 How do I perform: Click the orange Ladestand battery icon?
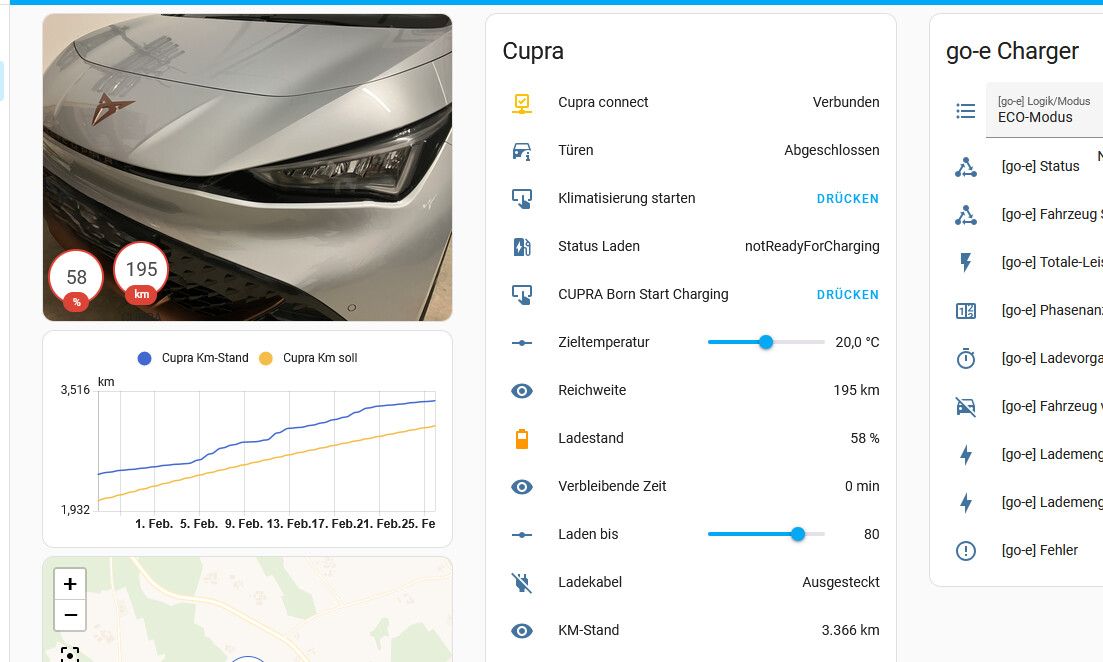coord(521,439)
